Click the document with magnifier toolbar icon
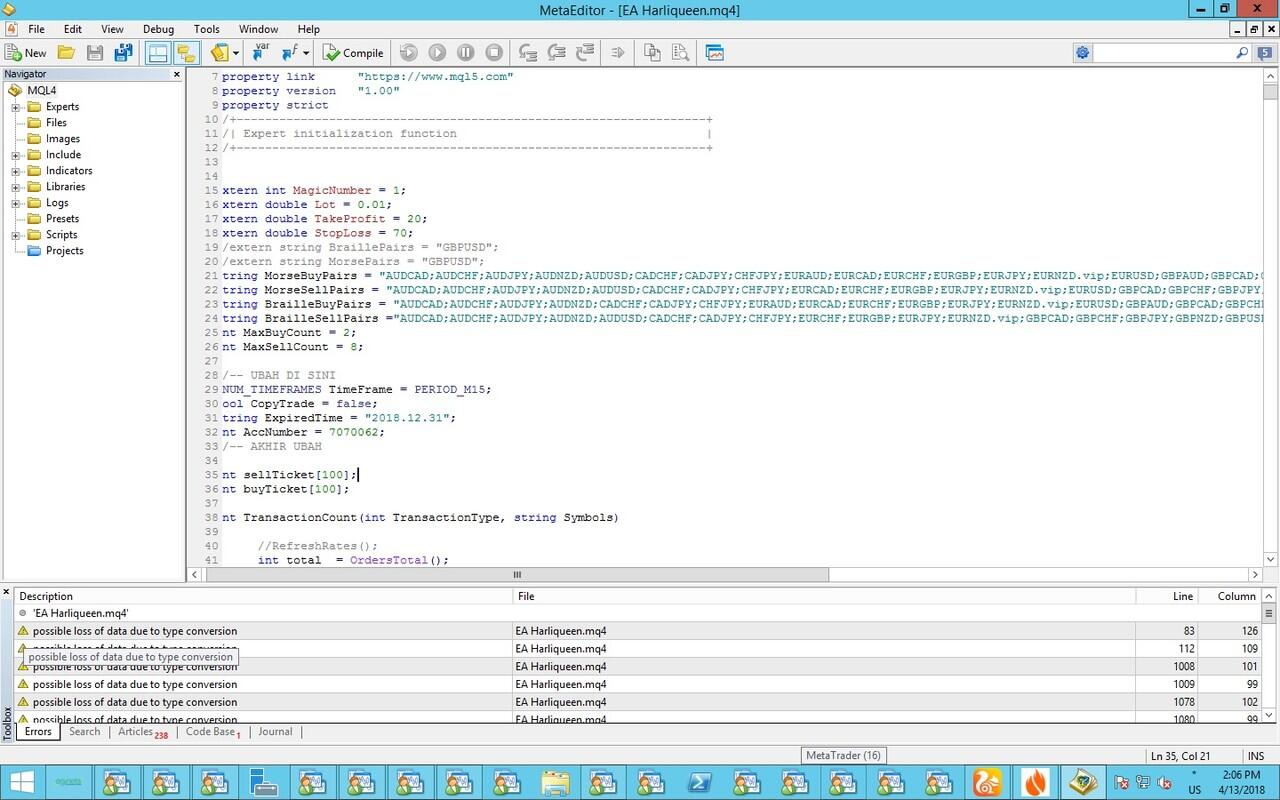The height and width of the screenshot is (800, 1280). [681, 53]
